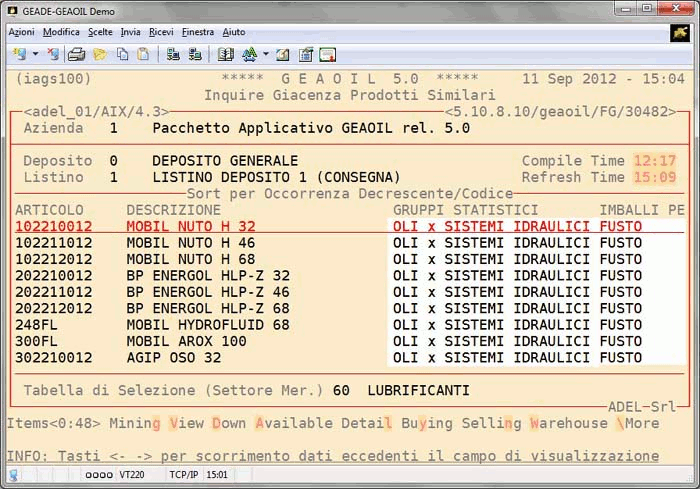Select row MOBIL HYDROFLUID 68
Screen dimensions: 700x489
pyautogui.click(x=207, y=325)
